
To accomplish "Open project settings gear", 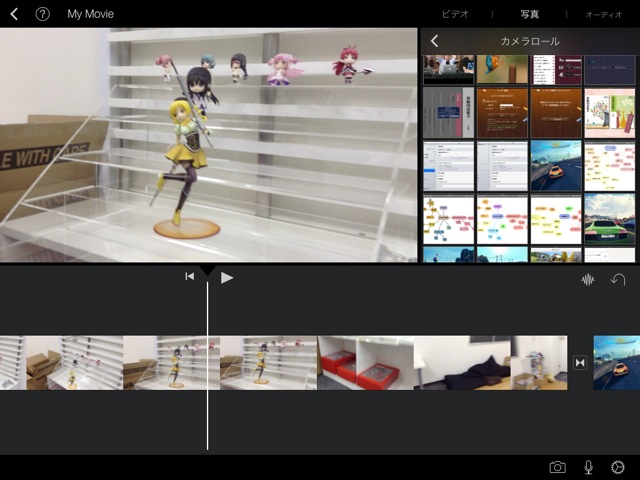I will [x=618, y=467].
